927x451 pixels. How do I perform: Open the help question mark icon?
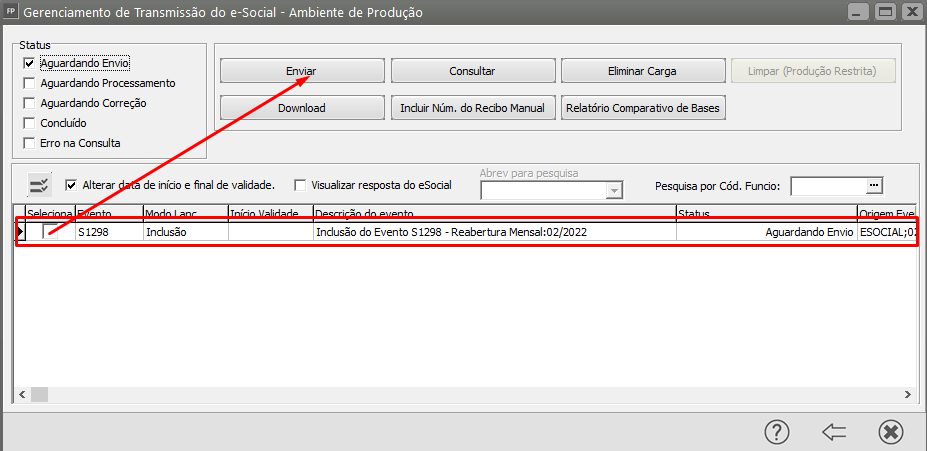(777, 433)
